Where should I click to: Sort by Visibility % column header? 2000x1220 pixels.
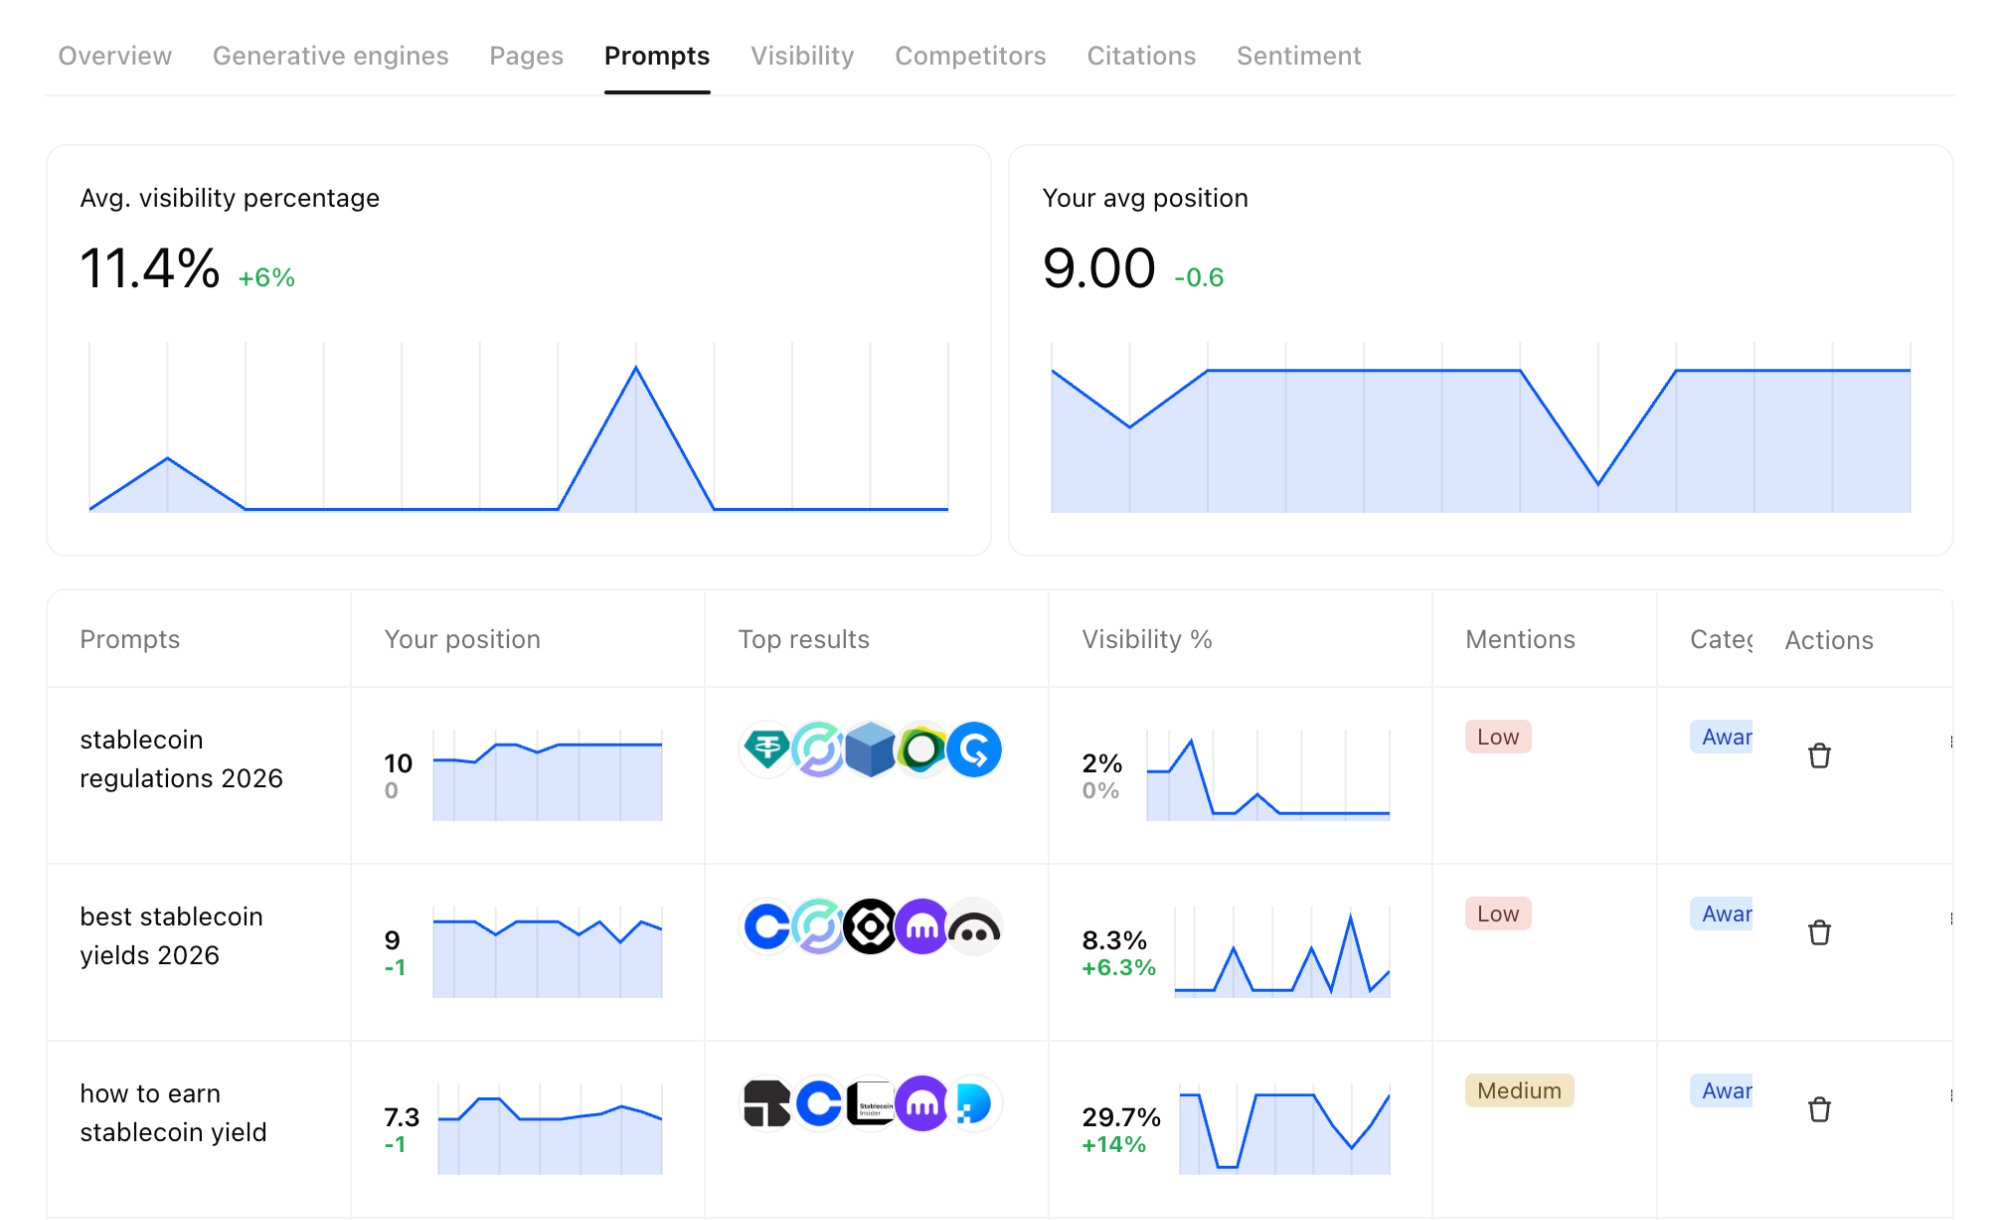coord(1147,639)
